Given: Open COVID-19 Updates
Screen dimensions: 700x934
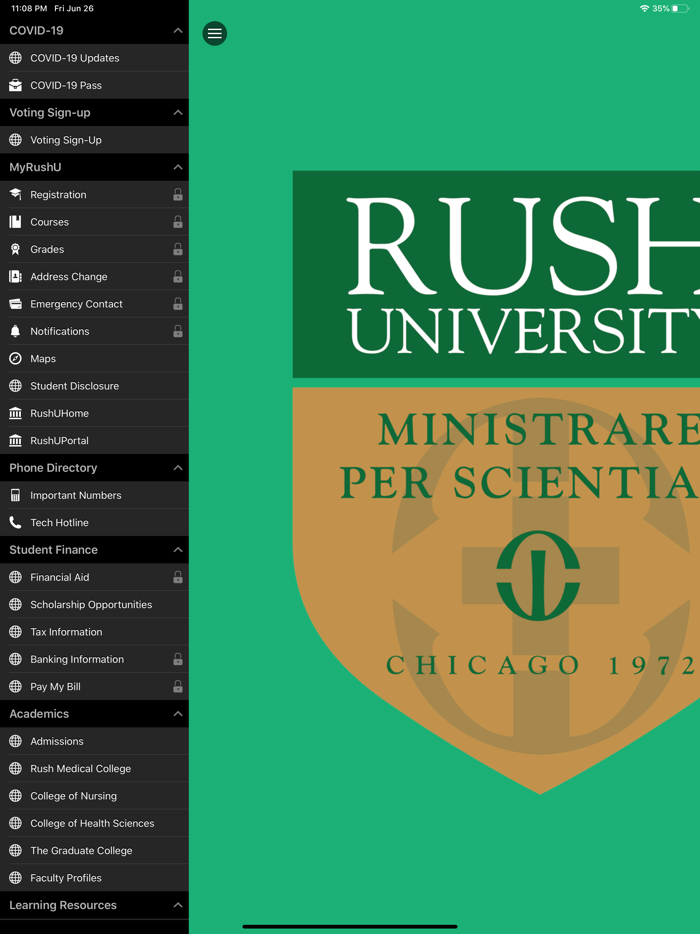Looking at the screenshot, I should click(x=94, y=58).
